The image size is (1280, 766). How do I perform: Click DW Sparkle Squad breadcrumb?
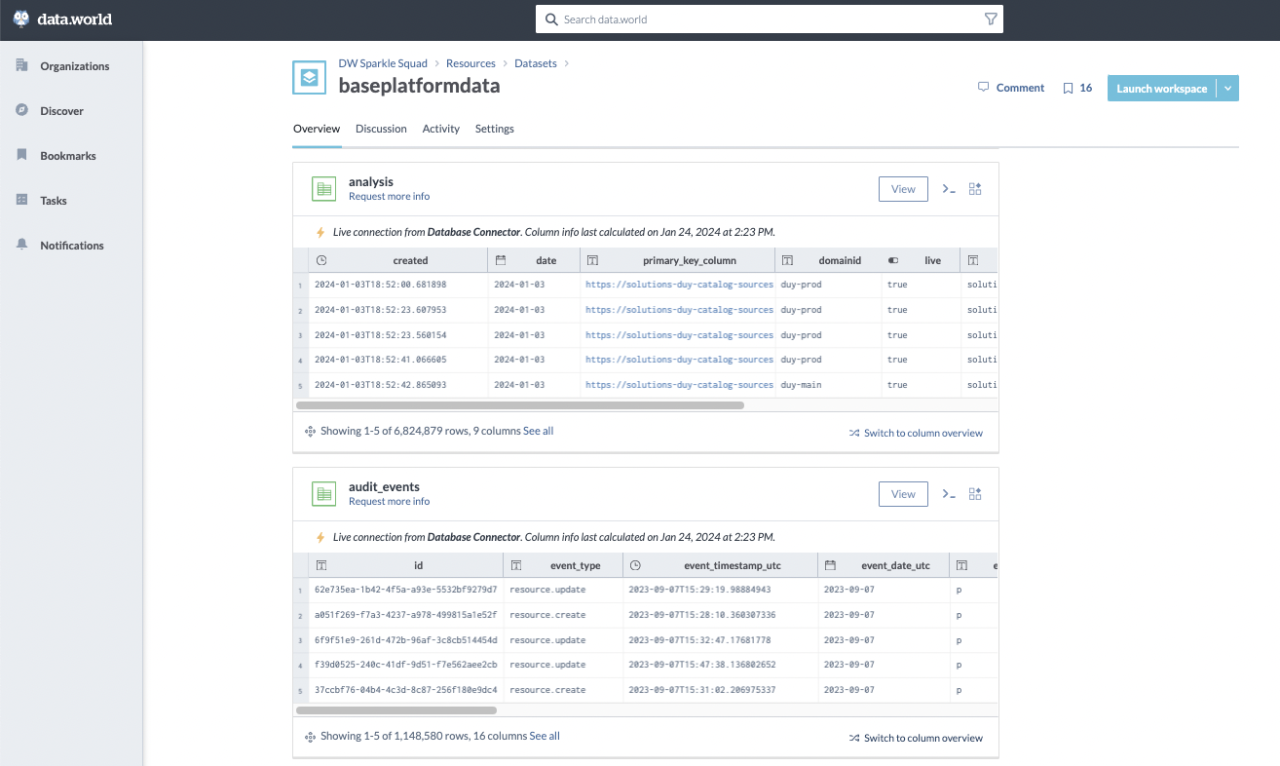(x=383, y=63)
